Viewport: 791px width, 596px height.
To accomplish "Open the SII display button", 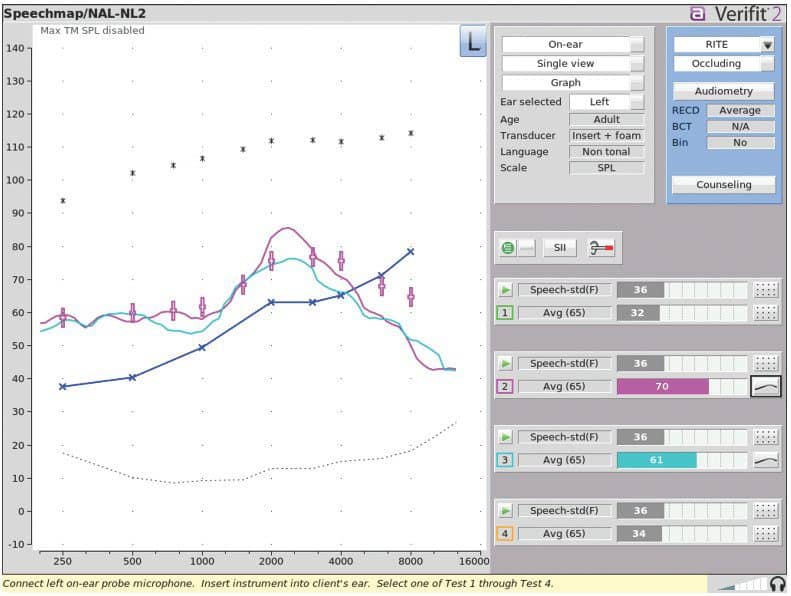I will tap(559, 248).
